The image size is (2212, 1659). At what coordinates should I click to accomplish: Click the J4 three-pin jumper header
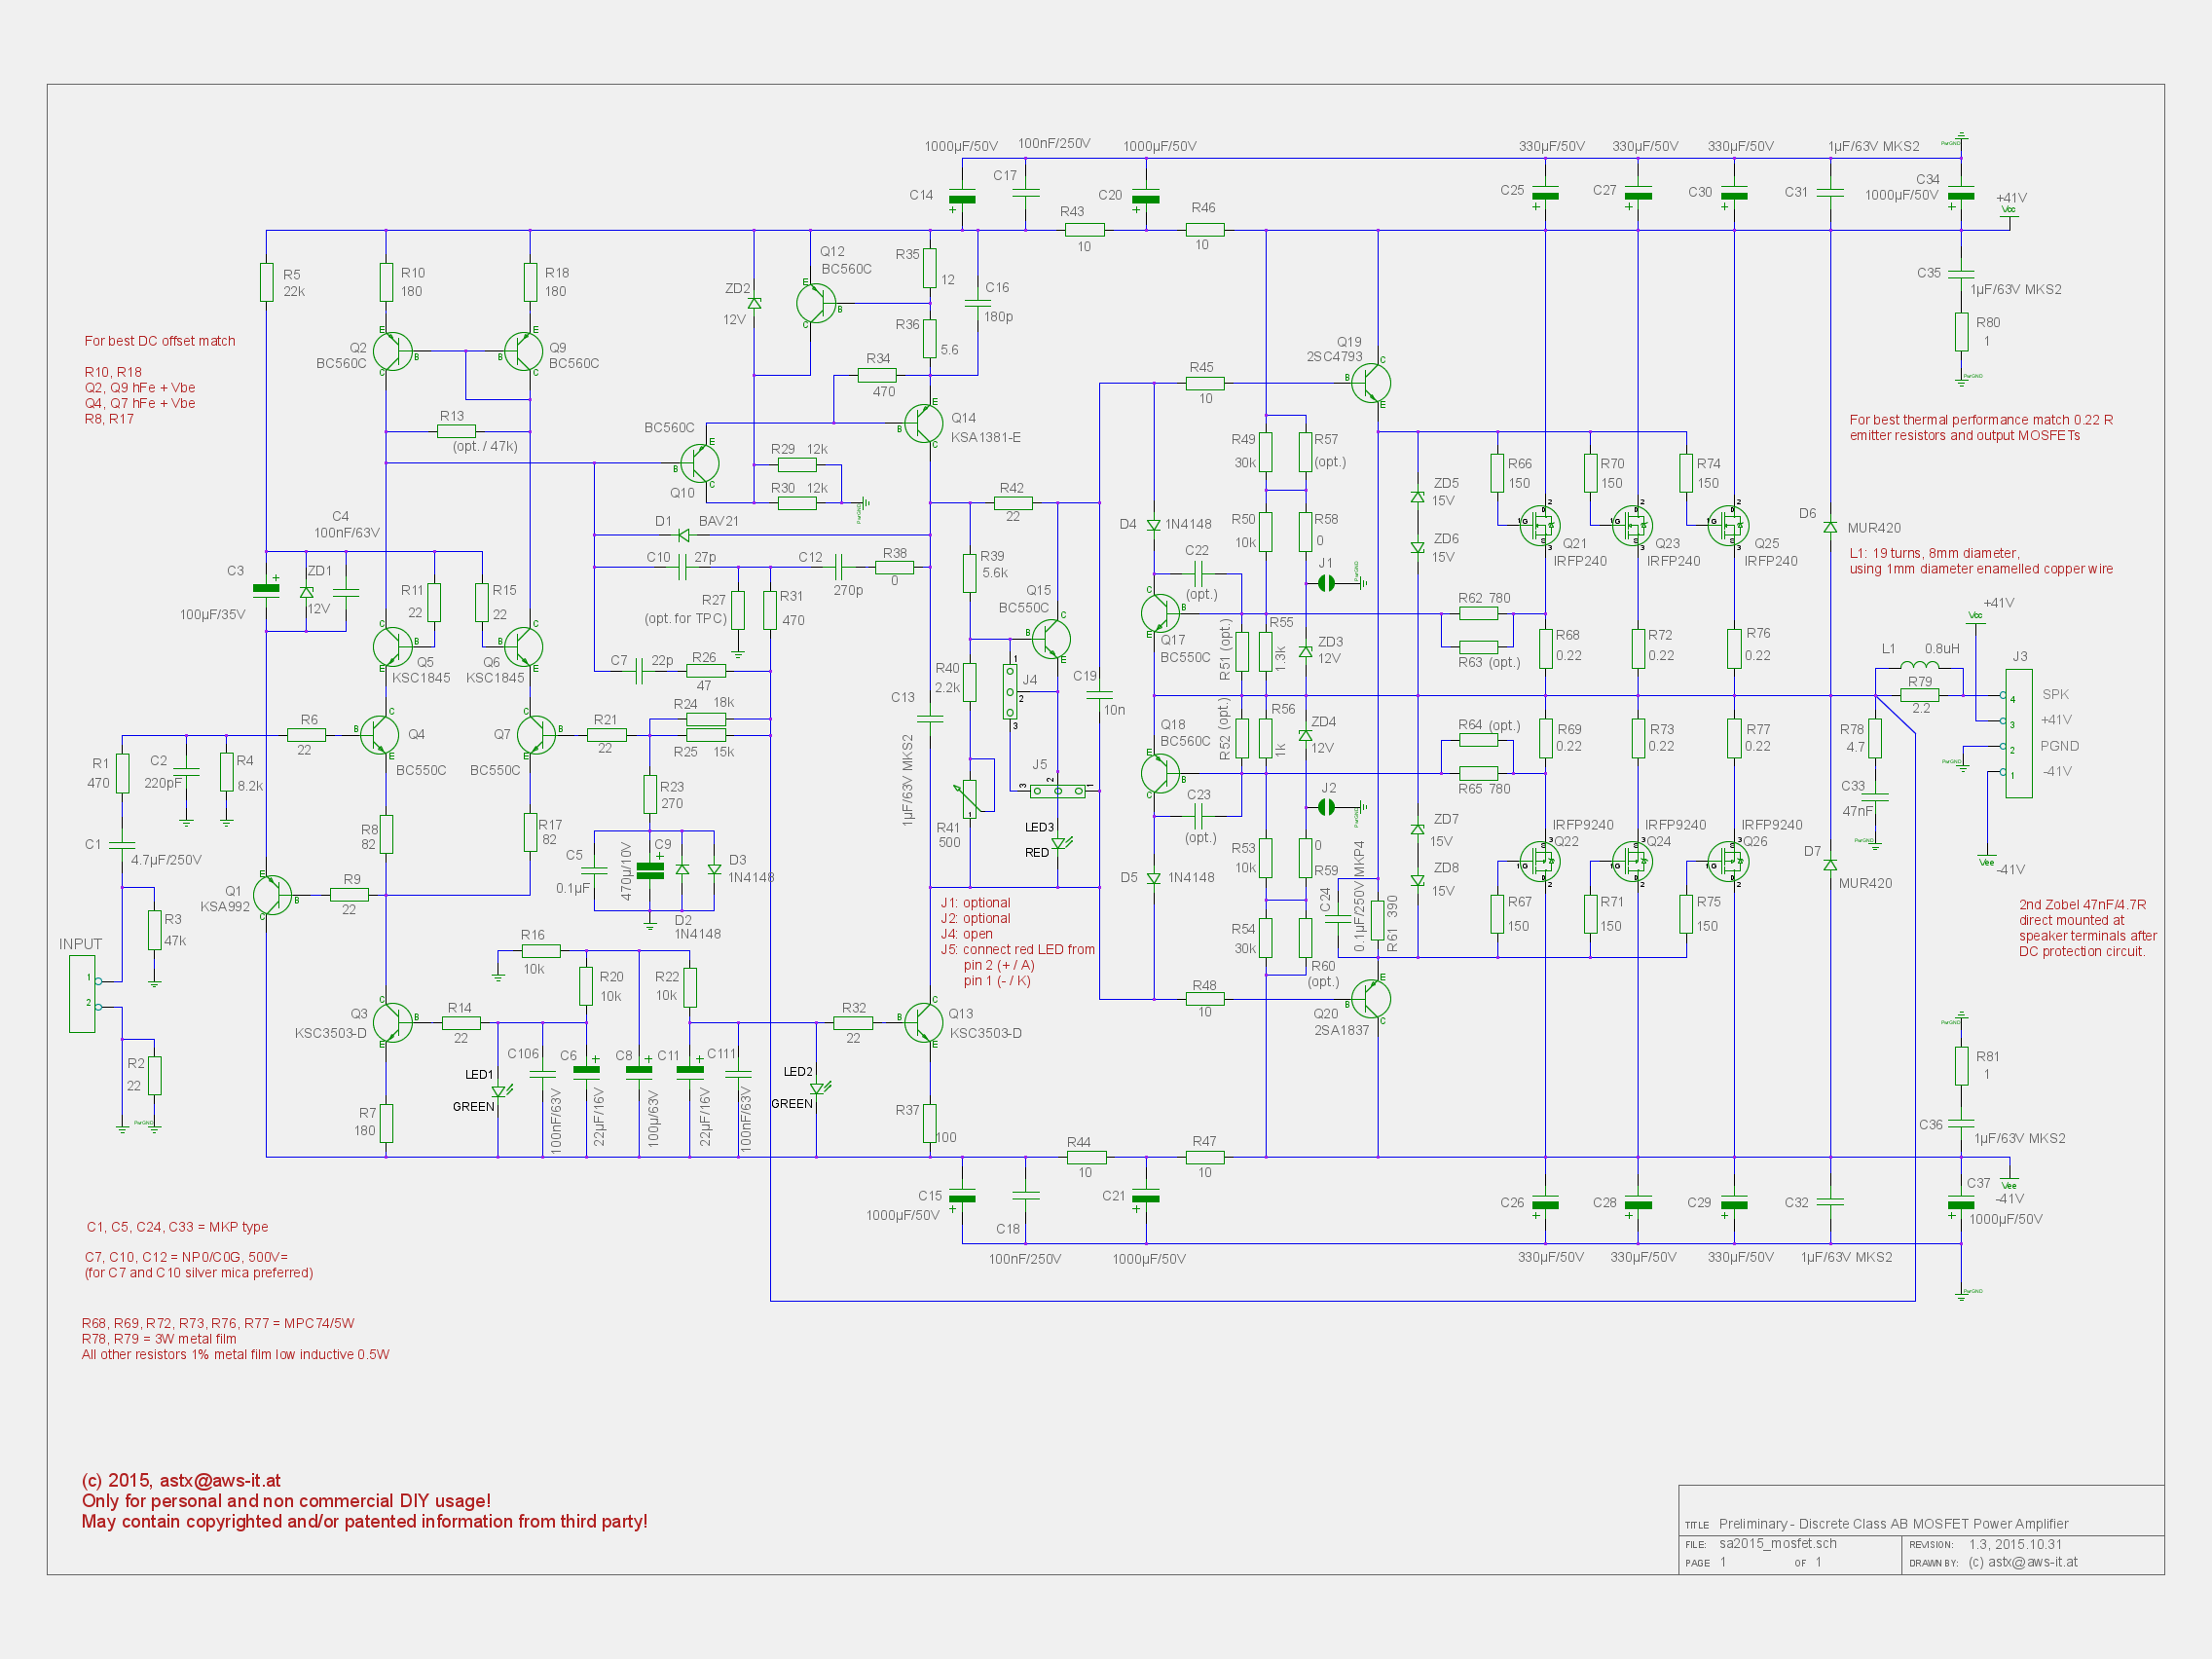tap(1010, 692)
